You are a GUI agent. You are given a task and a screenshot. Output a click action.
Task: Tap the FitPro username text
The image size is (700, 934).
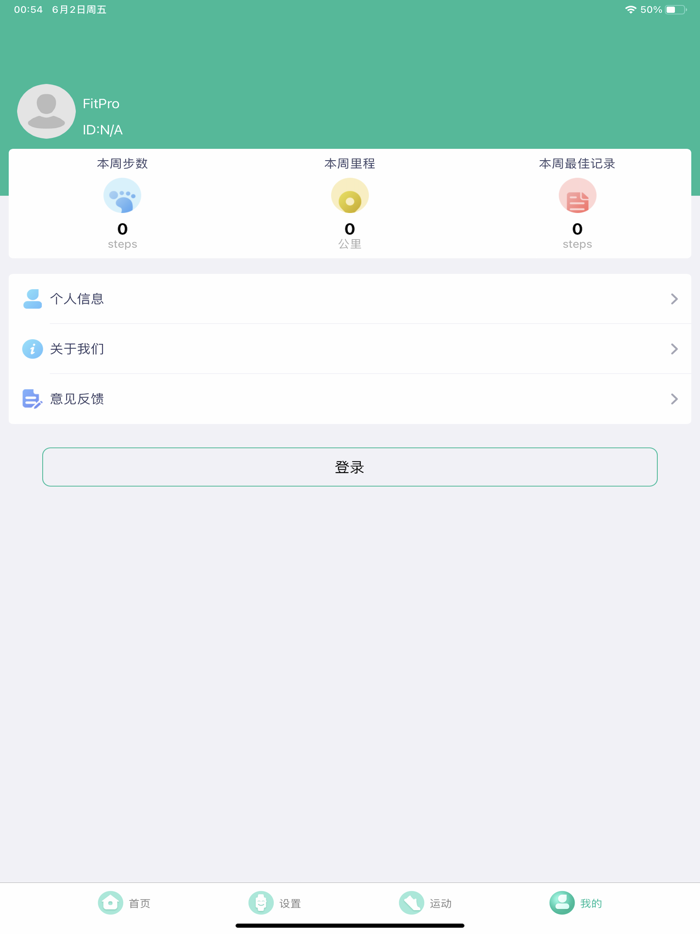(101, 104)
